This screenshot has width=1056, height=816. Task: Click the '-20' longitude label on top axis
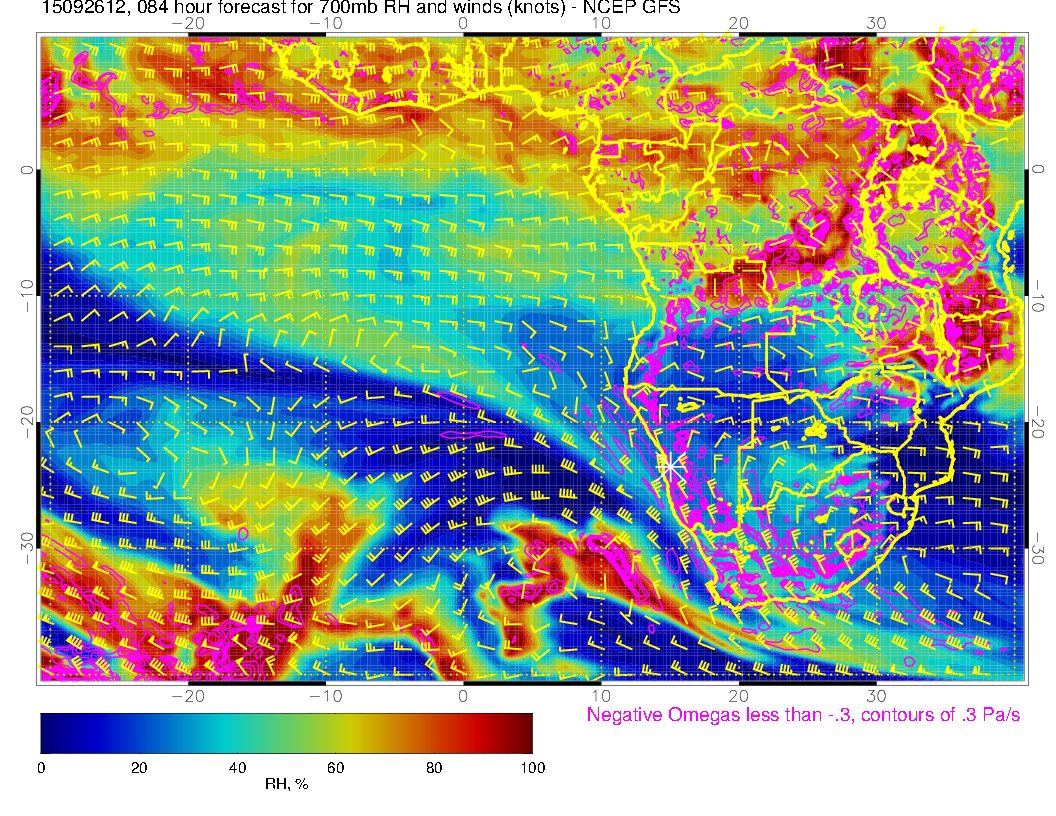[x=188, y=23]
